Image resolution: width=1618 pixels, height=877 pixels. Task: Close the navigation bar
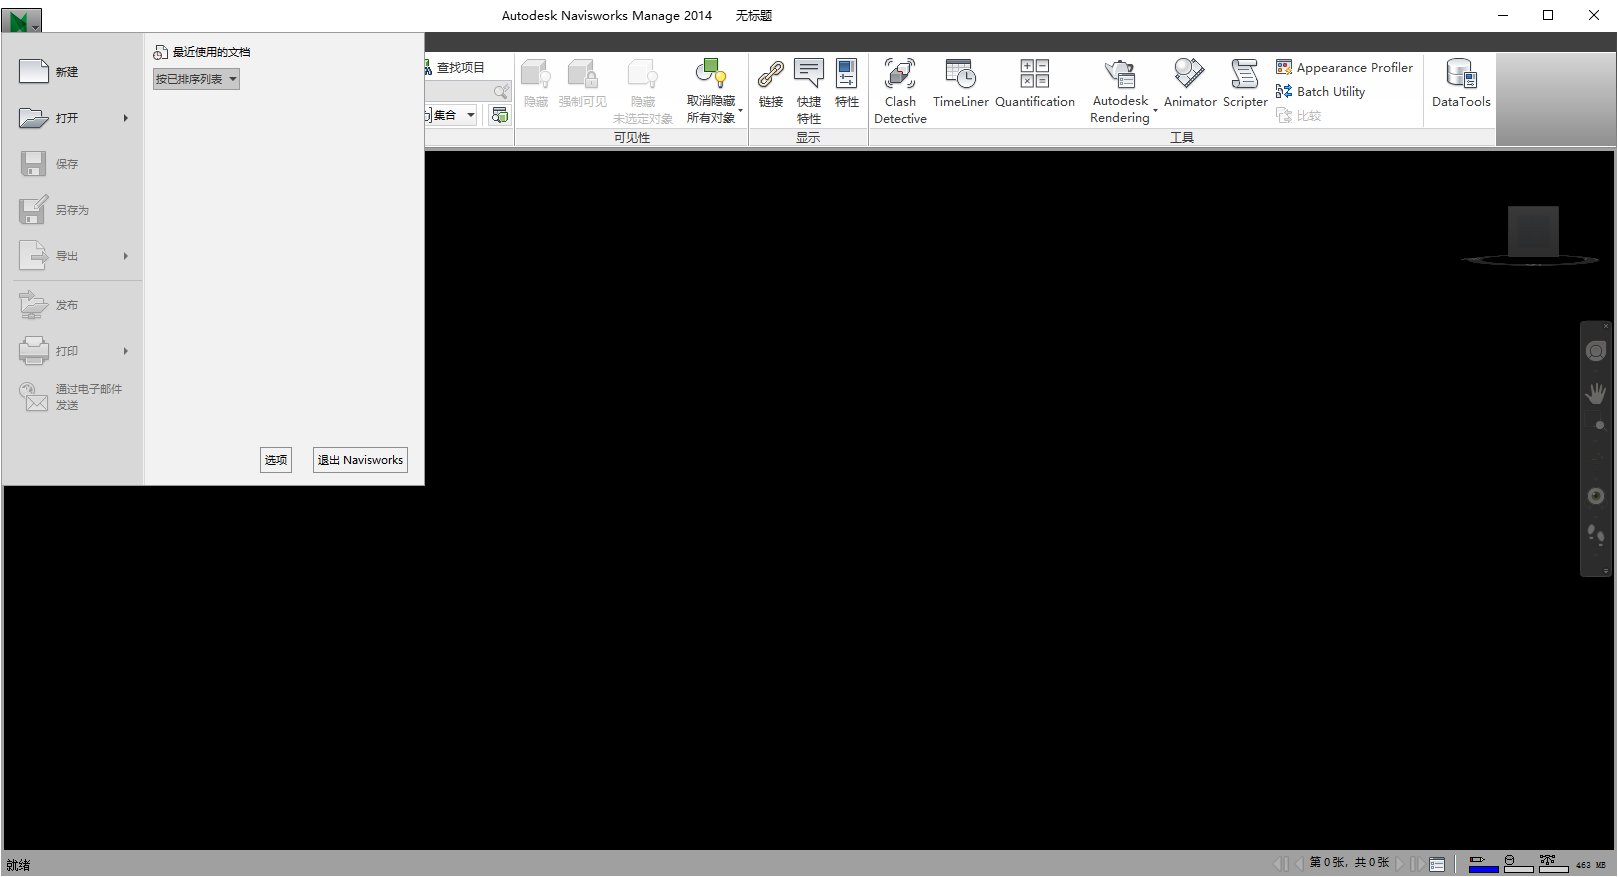(x=1606, y=326)
